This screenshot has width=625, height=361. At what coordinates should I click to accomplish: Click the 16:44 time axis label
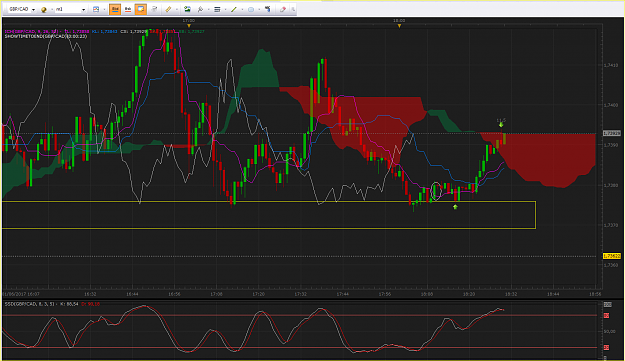pyautogui.click(x=132, y=294)
